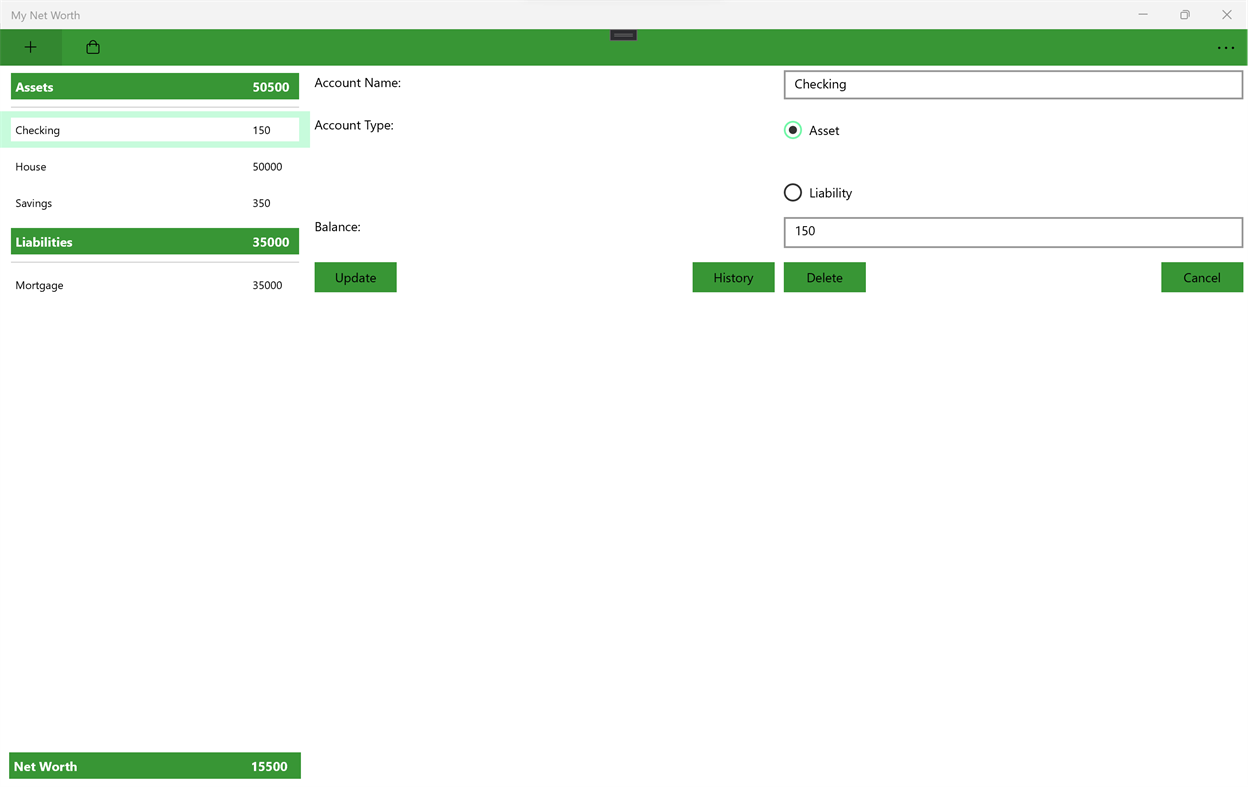1248x787 pixels.
Task: Select the Mortgage liability row
Action: pyautogui.click(x=155, y=285)
